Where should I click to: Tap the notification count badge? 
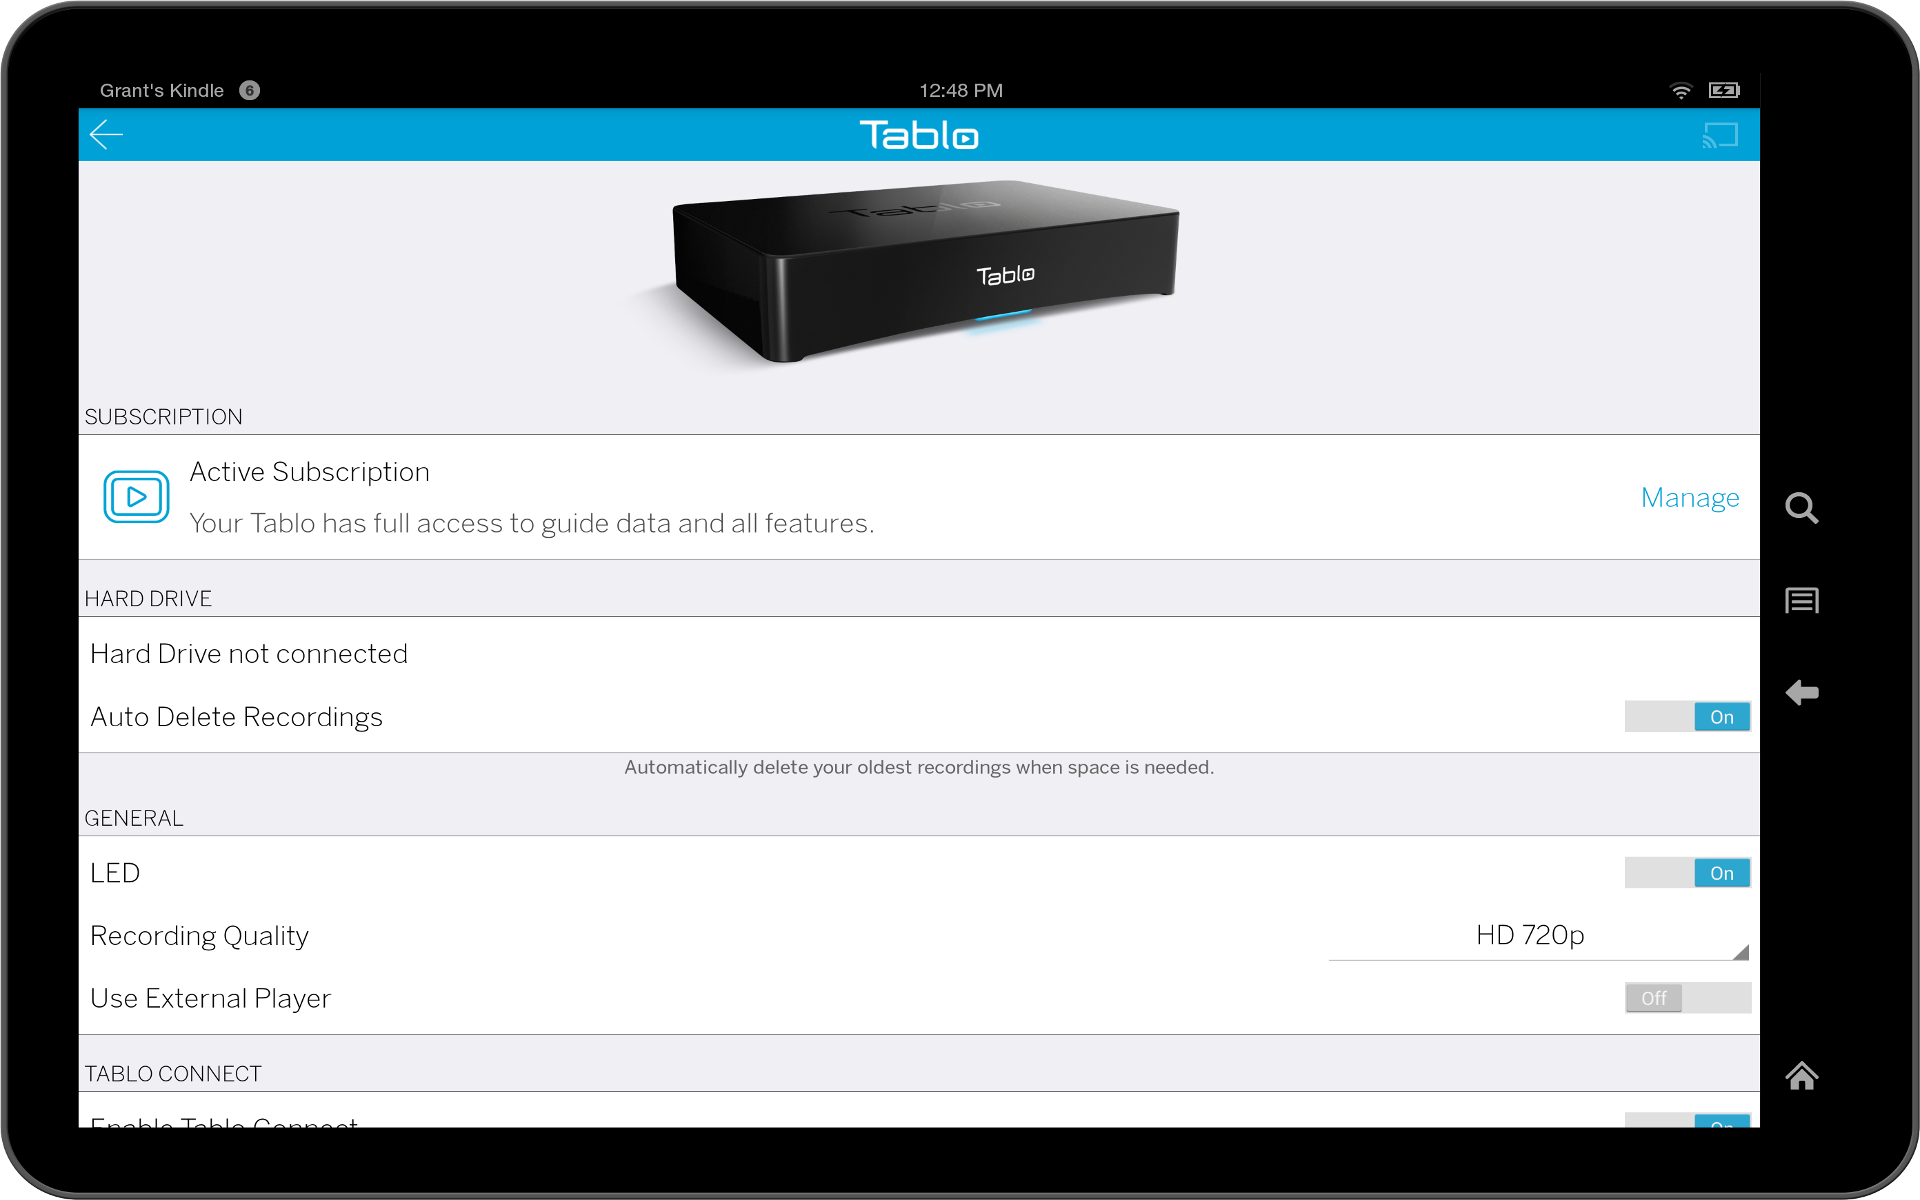point(250,90)
